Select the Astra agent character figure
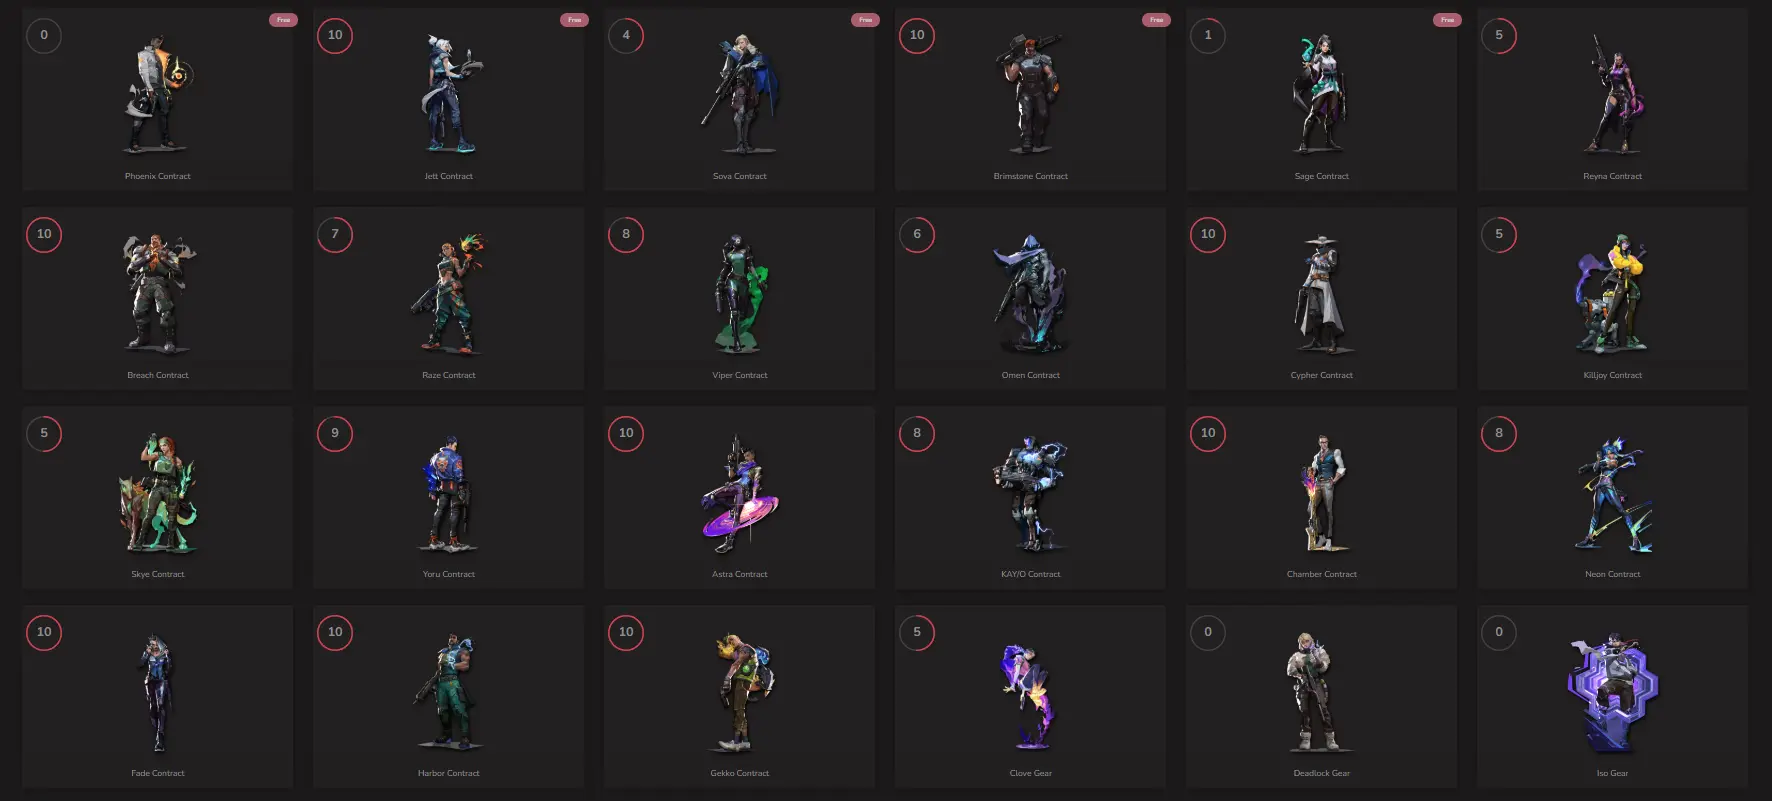This screenshot has height=801, width=1772. 740,492
